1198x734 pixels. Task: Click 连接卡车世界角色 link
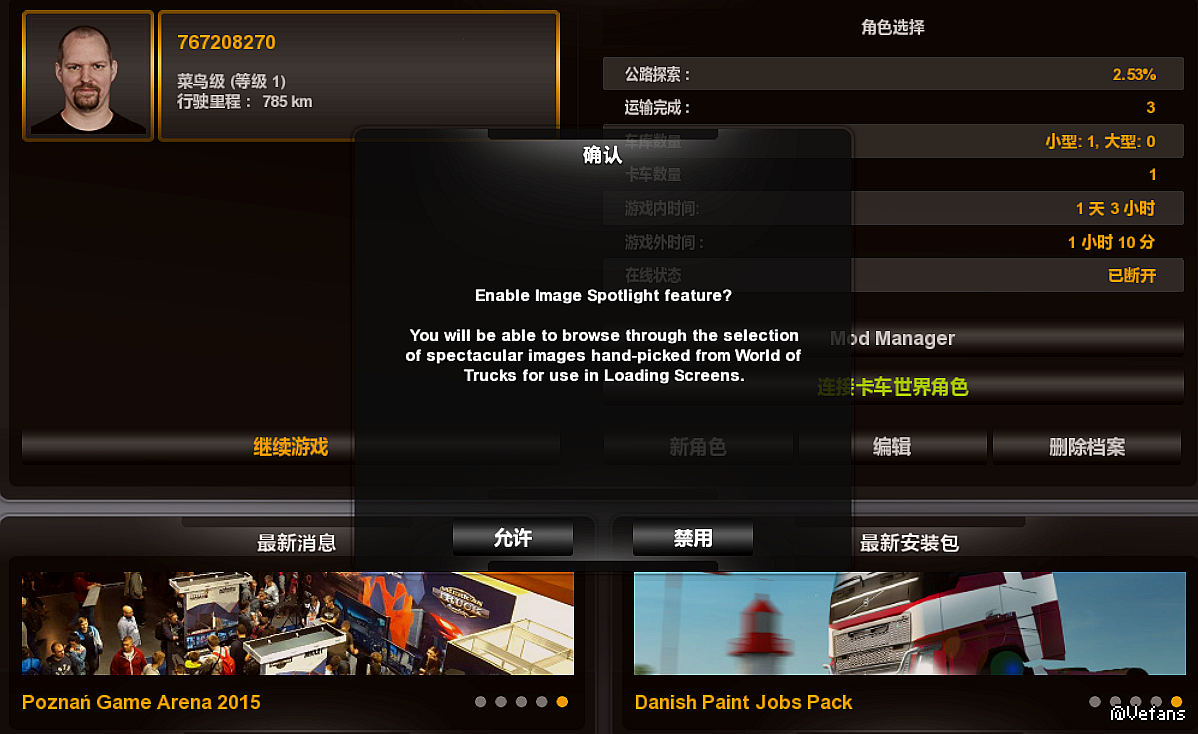[x=892, y=387]
